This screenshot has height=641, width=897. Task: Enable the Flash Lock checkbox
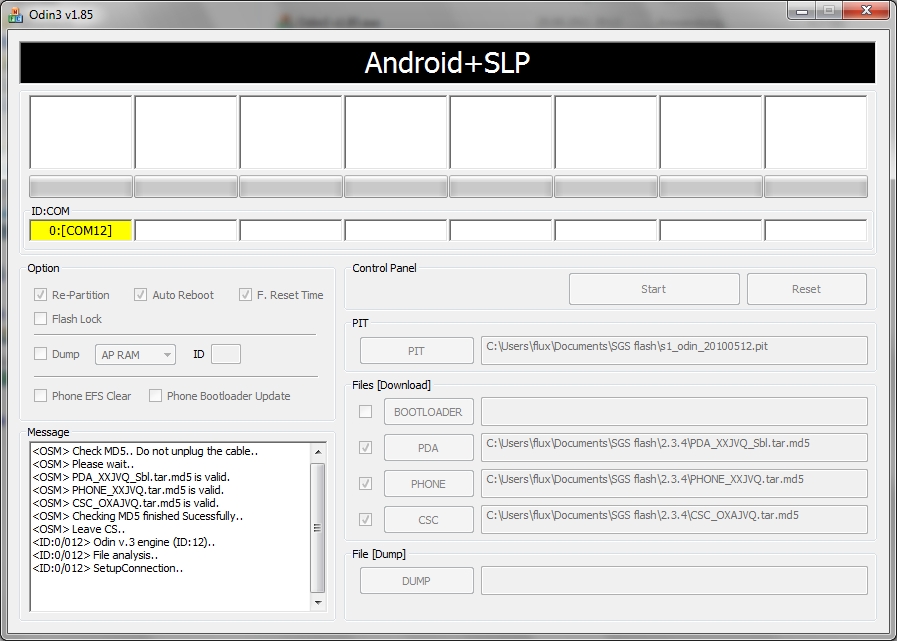pos(40,319)
